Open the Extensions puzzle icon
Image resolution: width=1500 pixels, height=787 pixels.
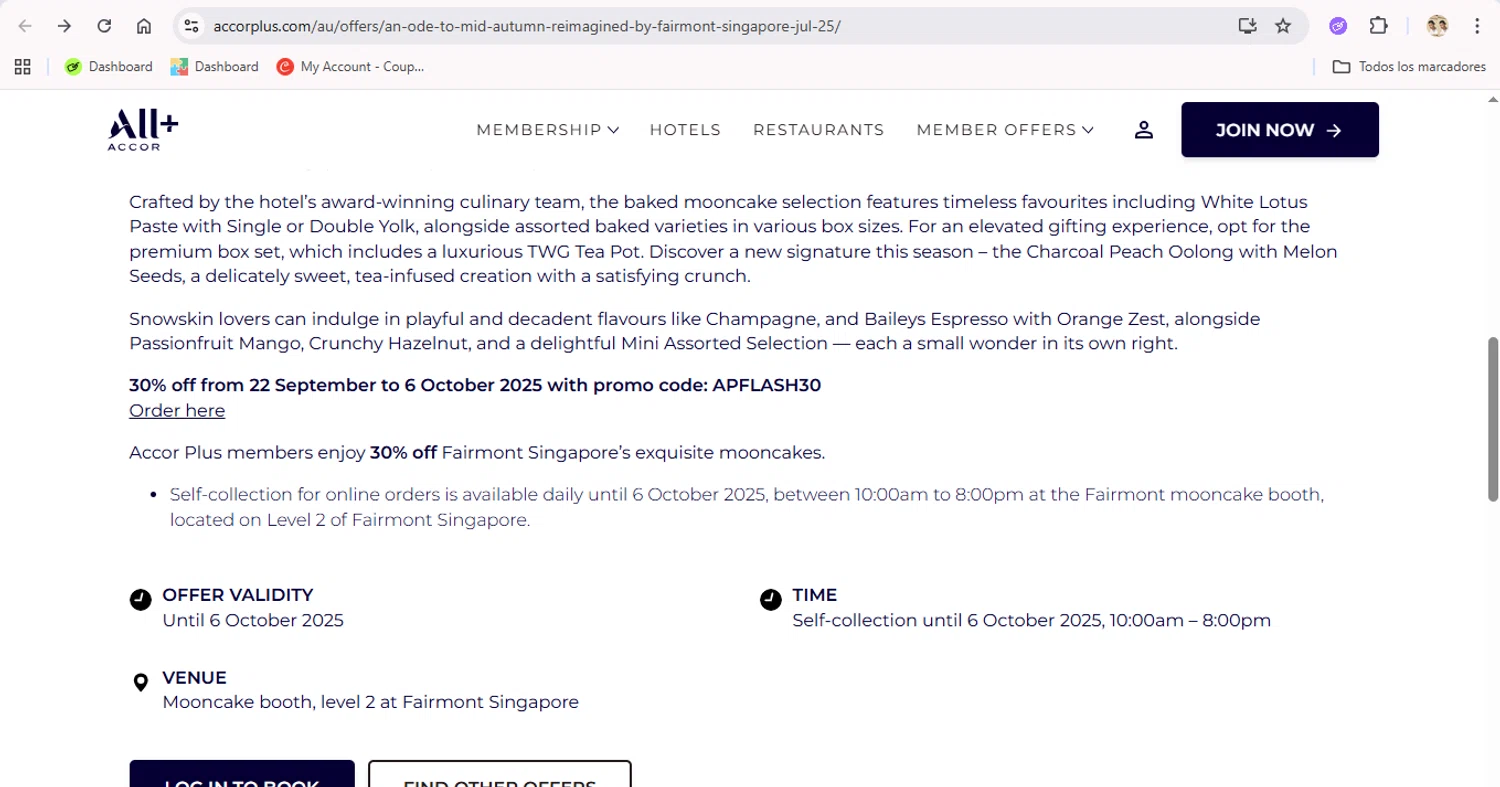point(1378,26)
